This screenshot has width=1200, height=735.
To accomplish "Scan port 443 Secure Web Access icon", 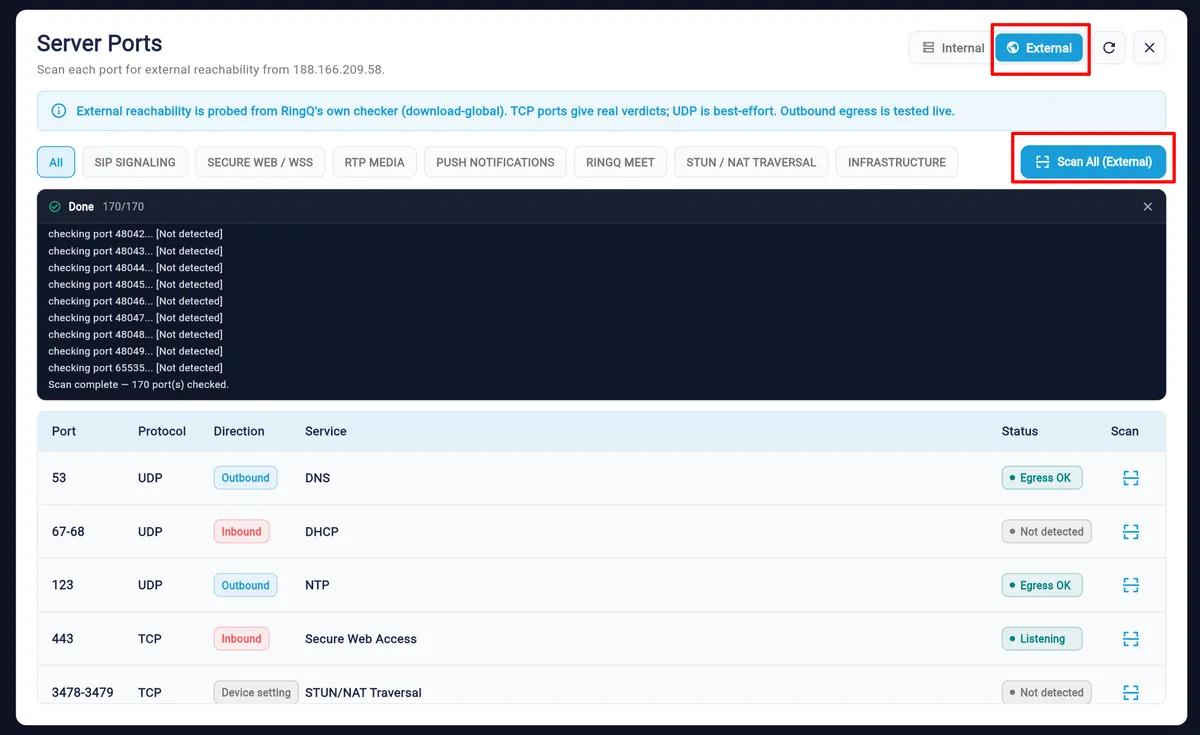I will click(x=1131, y=639).
